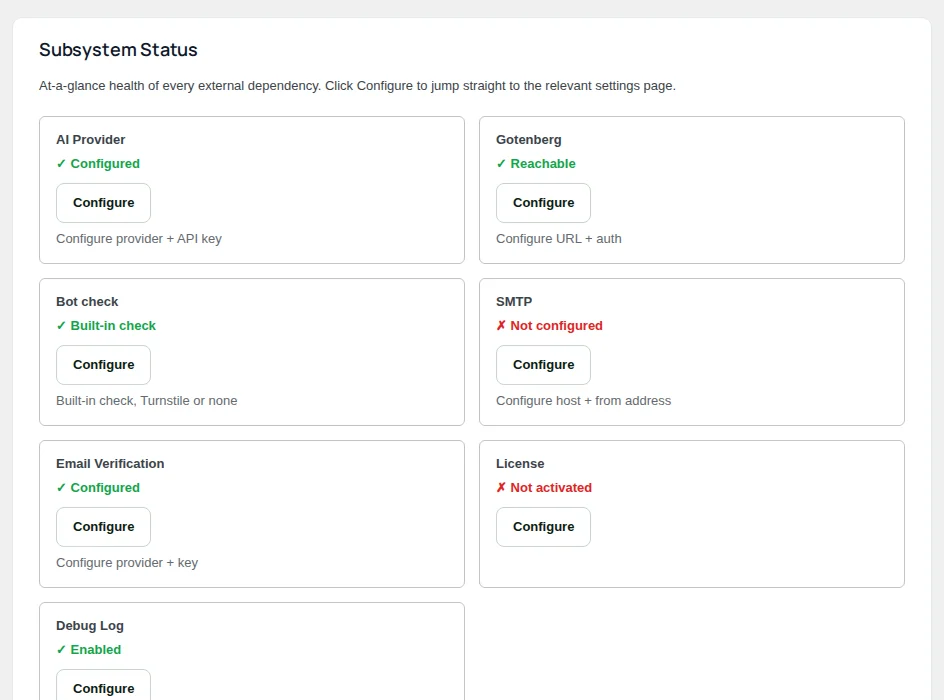Click the SMTP card title
This screenshot has width=944, height=700.
(x=514, y=302)
